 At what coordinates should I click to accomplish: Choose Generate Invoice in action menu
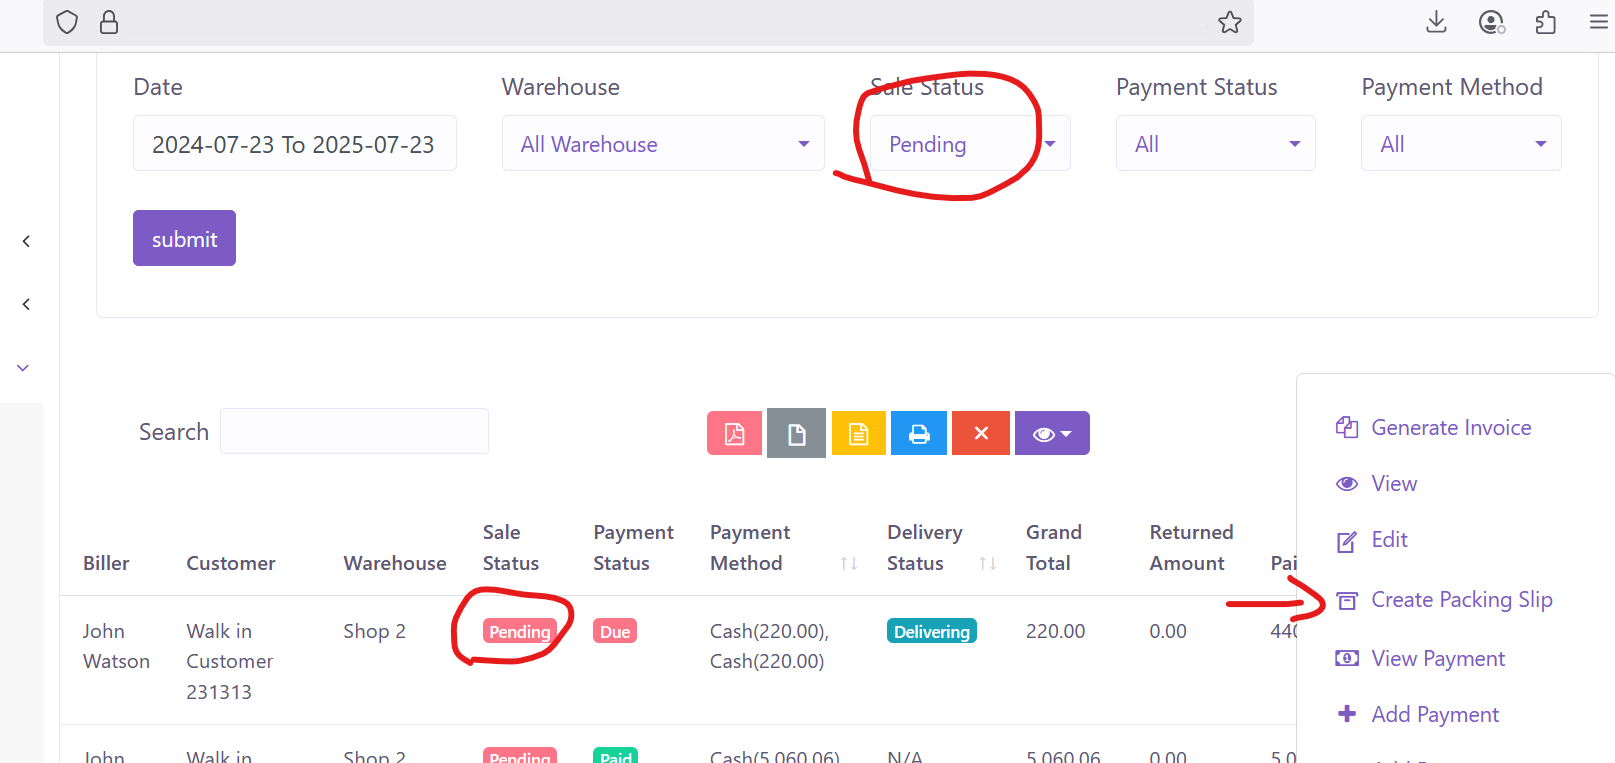[1450, 428]
